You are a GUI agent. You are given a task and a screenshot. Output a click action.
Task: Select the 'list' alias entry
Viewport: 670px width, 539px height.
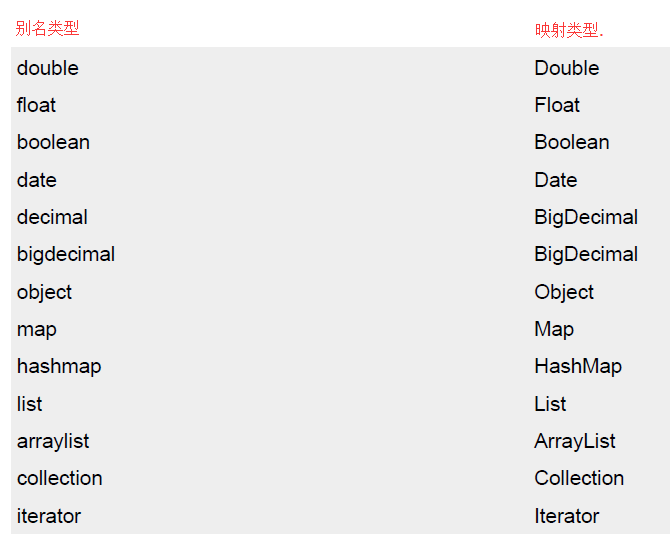coord(29,404)
